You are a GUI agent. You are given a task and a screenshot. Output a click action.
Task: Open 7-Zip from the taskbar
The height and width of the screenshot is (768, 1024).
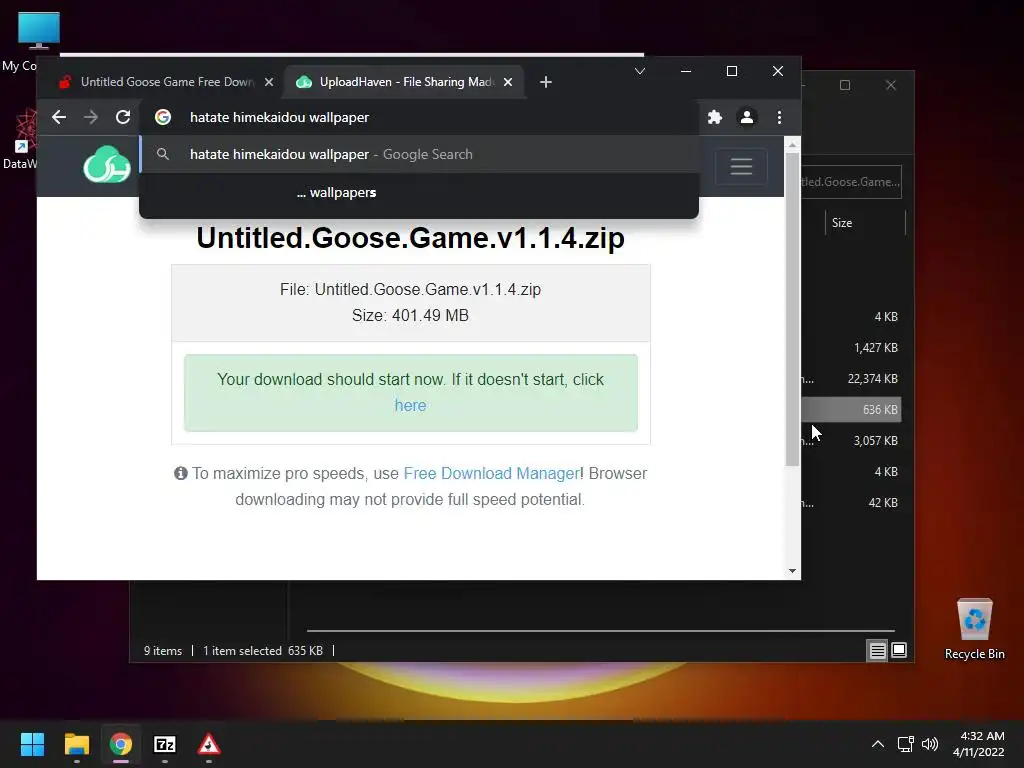point(165,744)
